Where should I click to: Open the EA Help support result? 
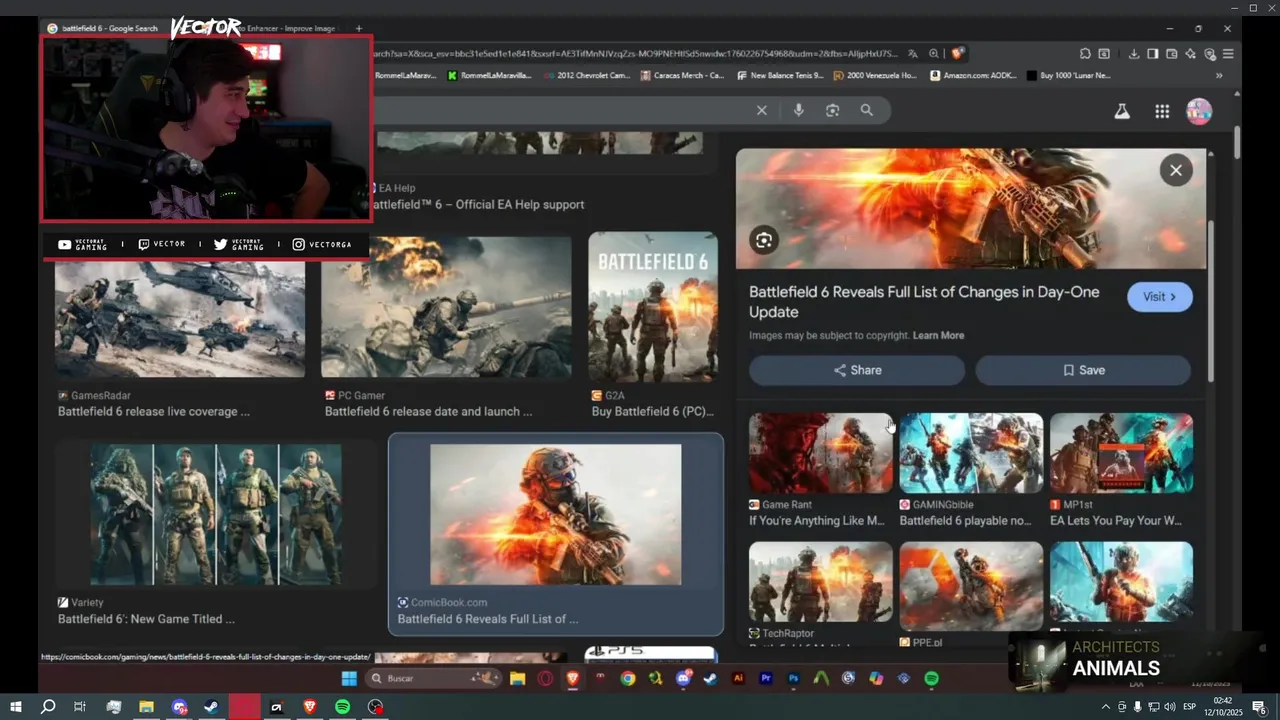(480, 204)
